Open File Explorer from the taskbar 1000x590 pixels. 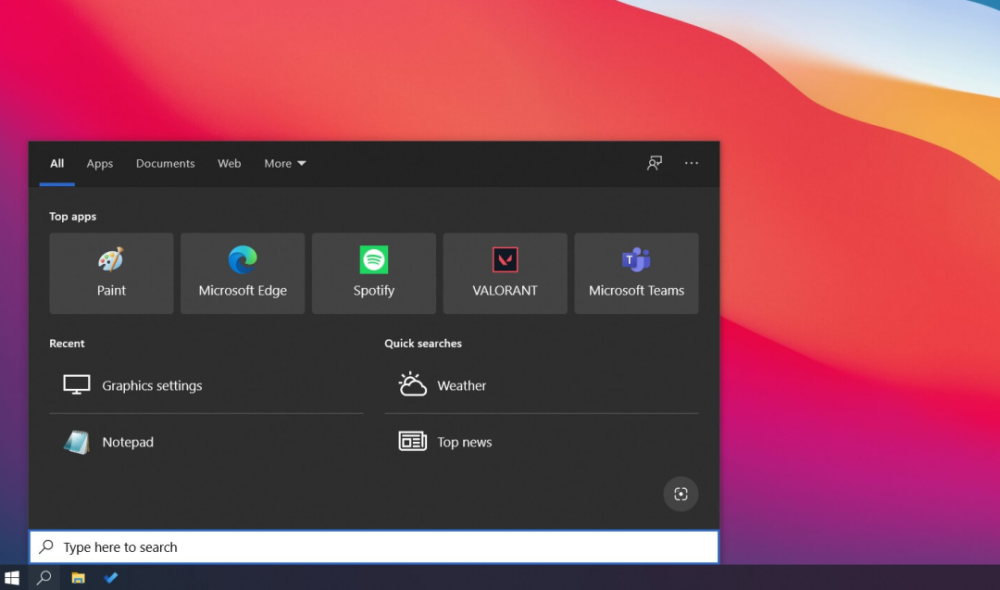[78, 578]
